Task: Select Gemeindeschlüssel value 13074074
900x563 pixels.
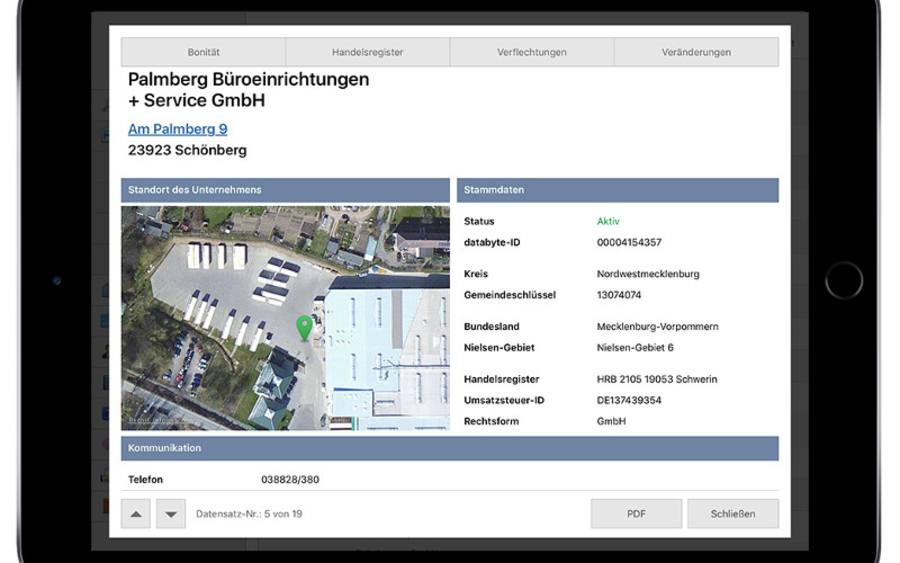Action: (619, 295)
